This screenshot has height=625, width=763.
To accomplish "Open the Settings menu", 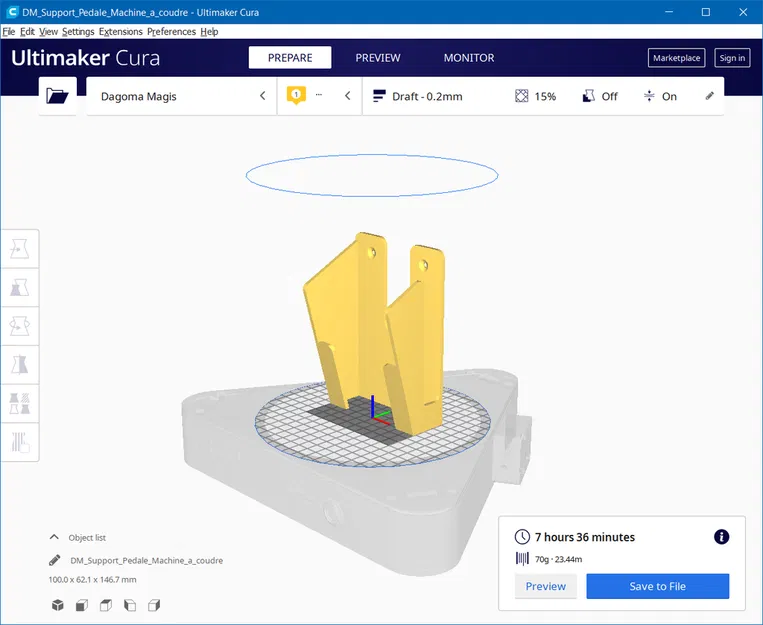I will [x=78, y=32].
